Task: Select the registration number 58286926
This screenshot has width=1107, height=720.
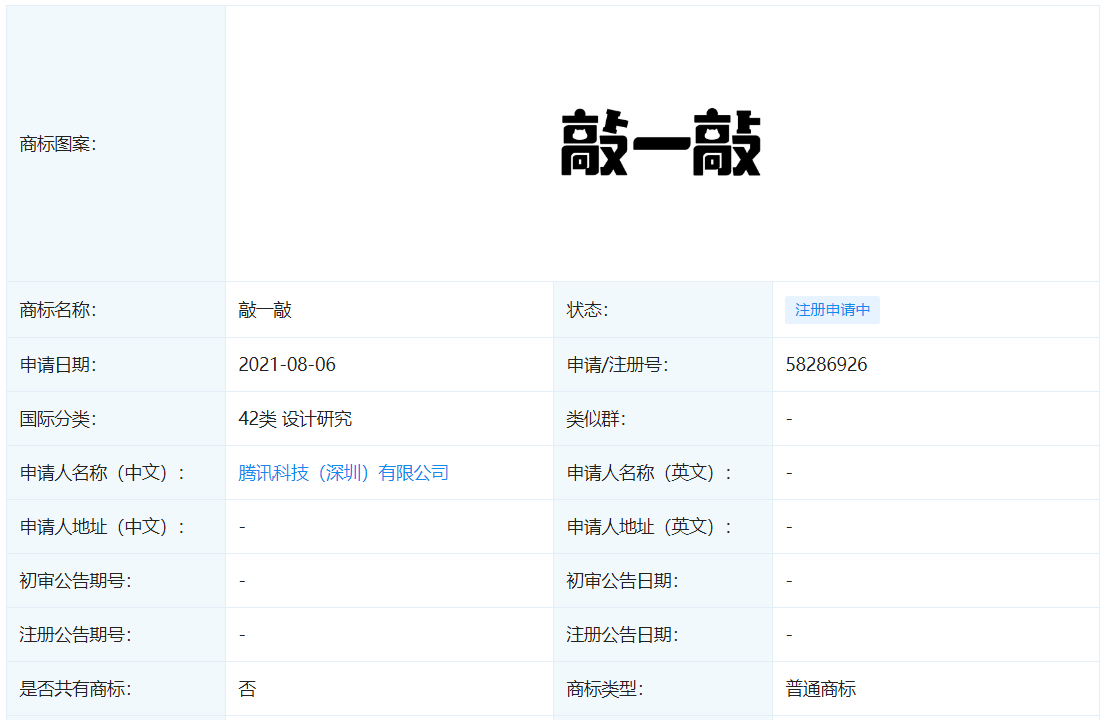Action: (x=826, y=364)
